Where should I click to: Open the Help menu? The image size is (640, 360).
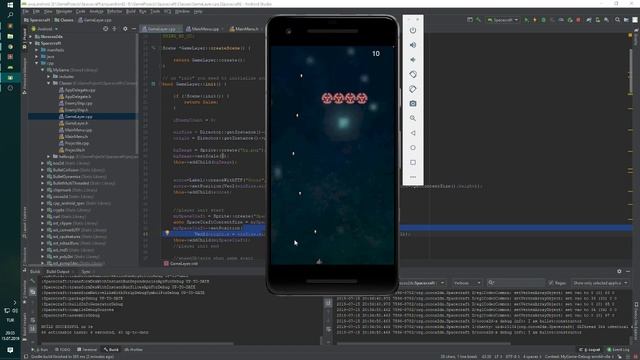(198, 11)
